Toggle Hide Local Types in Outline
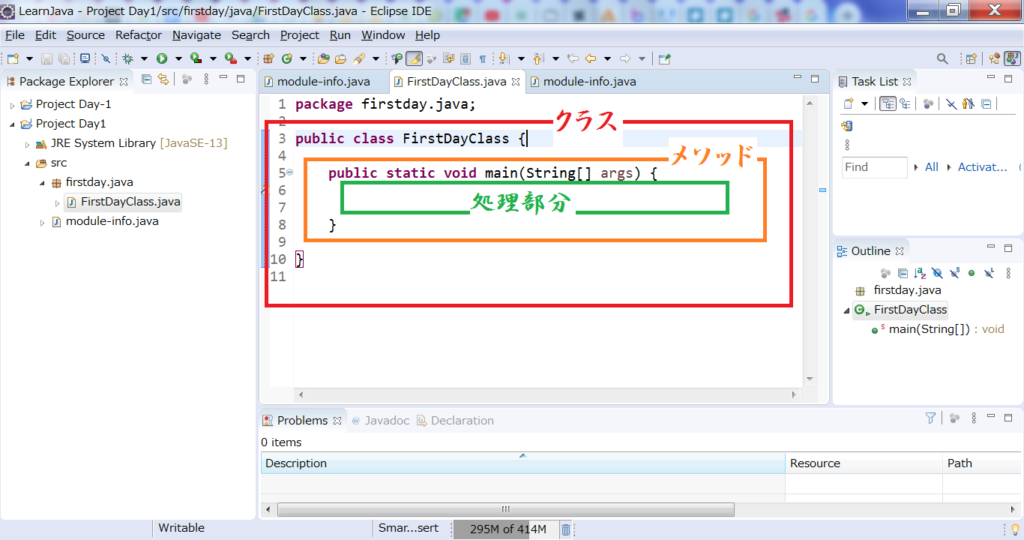The height and width of the screenshot is (540, 1024). click(989, 273)
